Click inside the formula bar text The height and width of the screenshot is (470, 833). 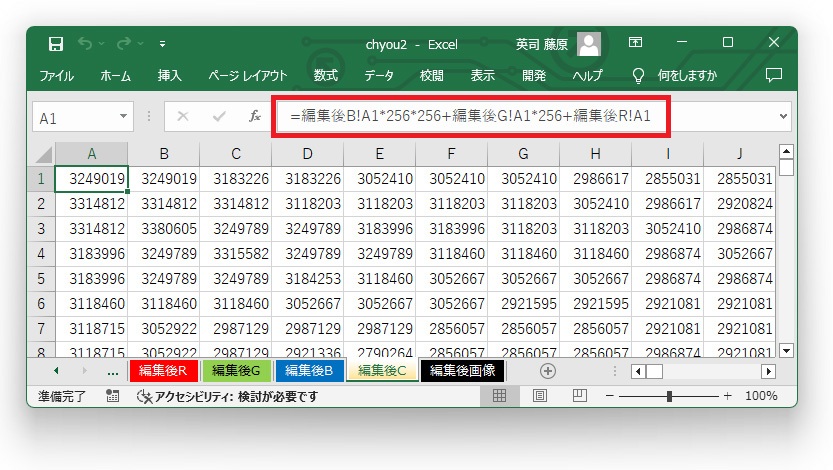470,116
